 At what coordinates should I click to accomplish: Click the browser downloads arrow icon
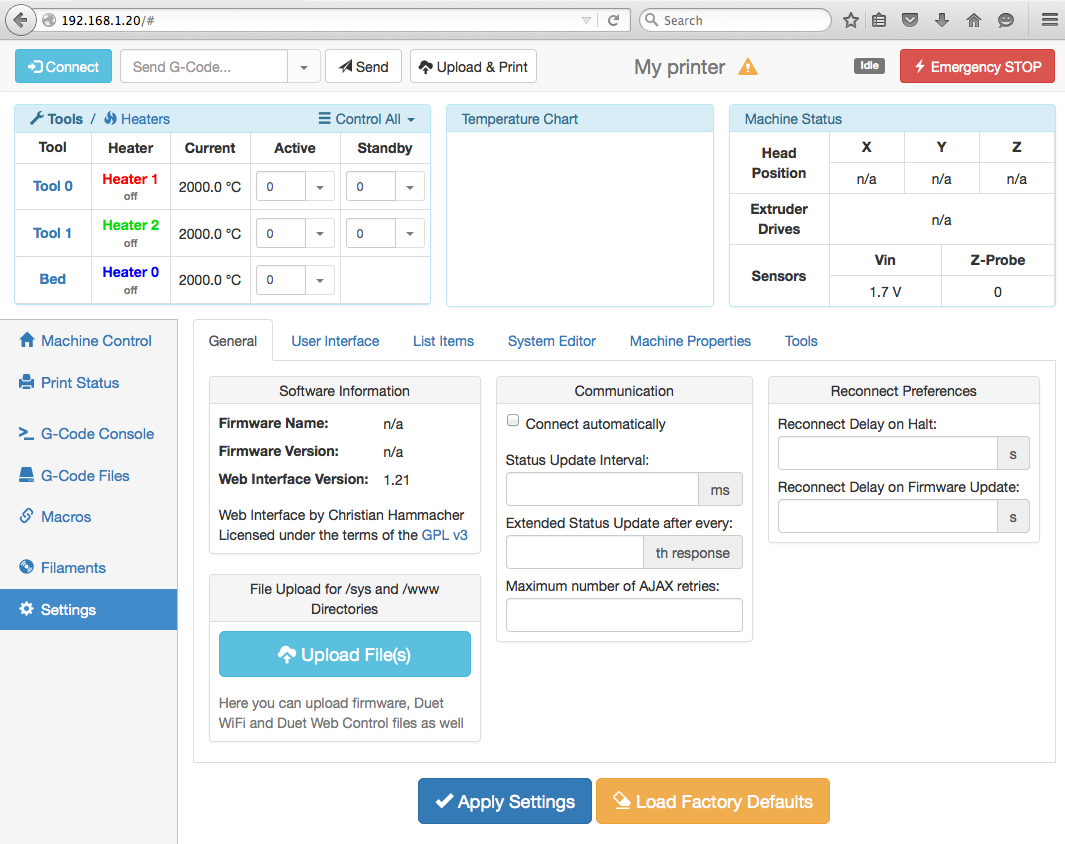tap(941, 20)
